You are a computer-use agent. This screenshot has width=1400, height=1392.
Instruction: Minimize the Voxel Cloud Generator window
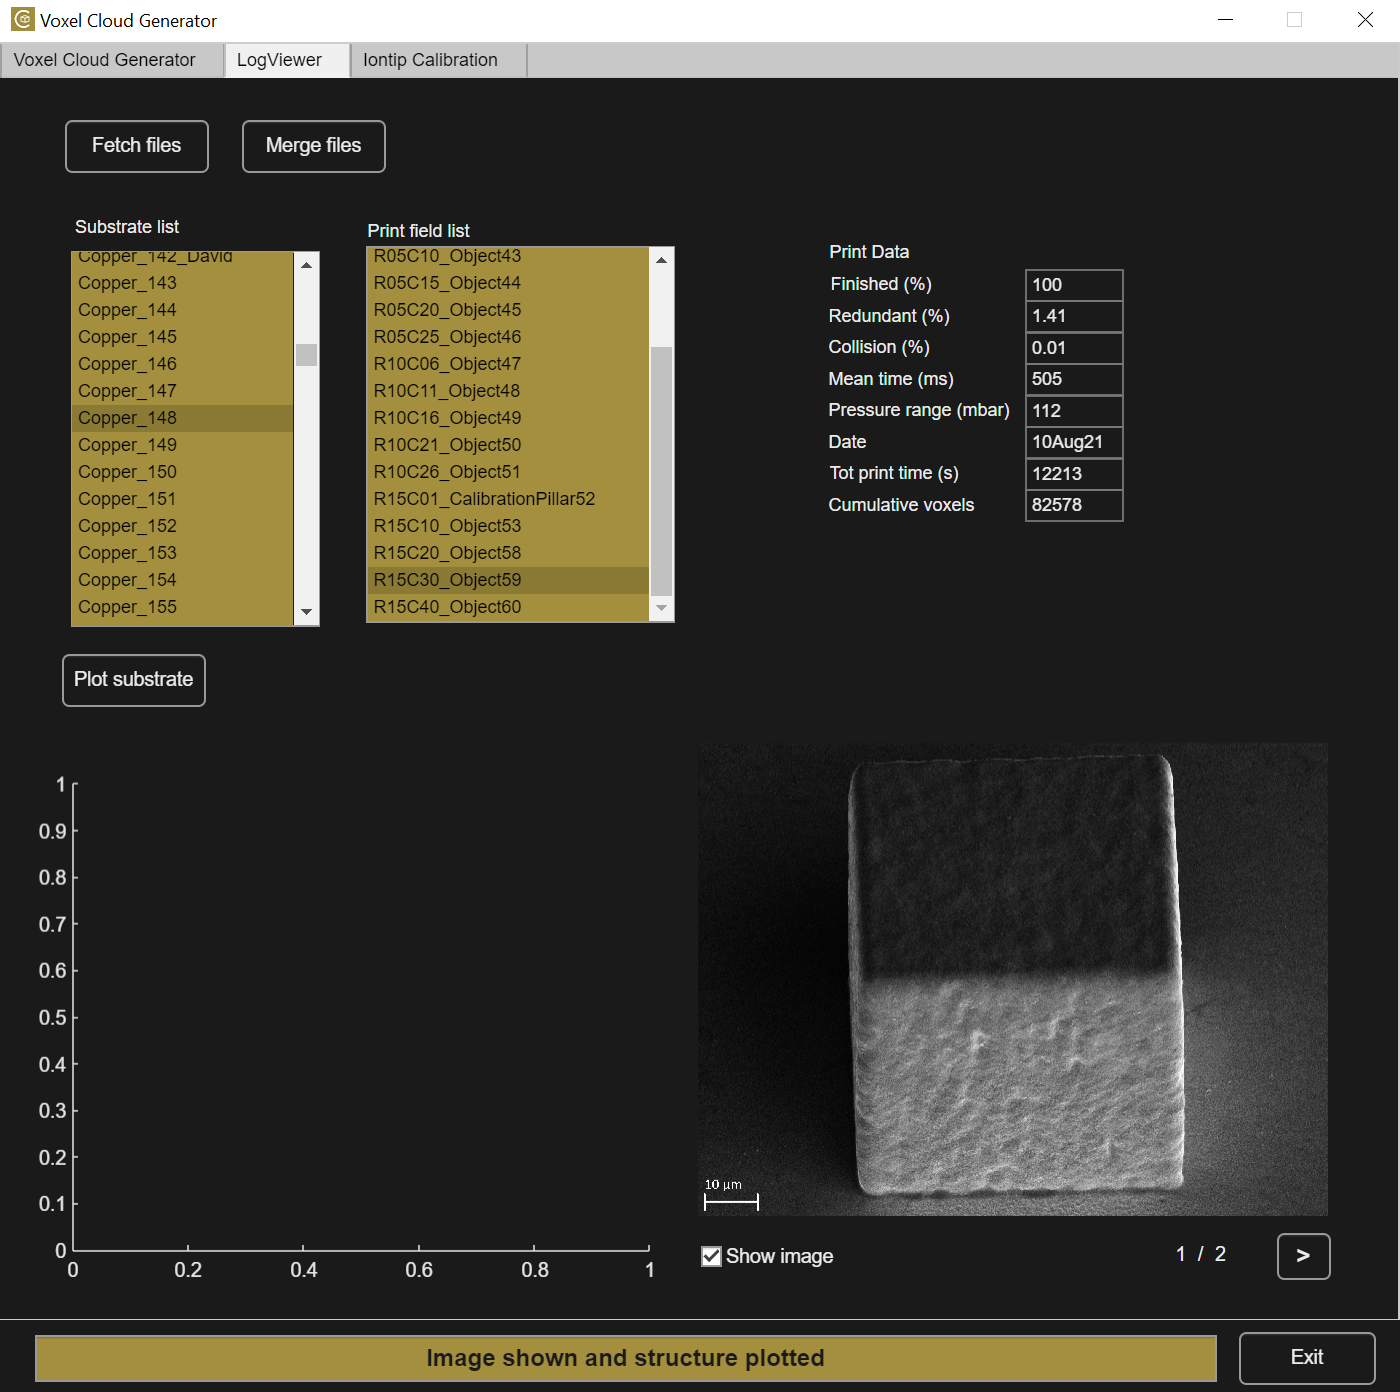click(x=1225, y=20)
